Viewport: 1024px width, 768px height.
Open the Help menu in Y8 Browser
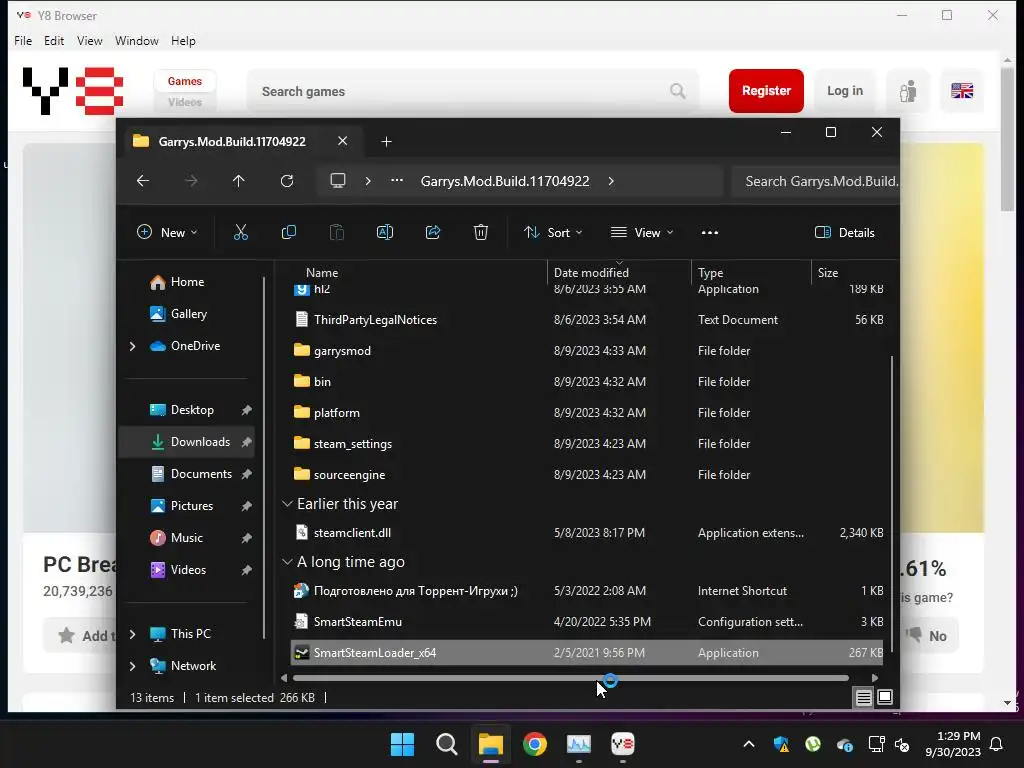coord(184,40)
